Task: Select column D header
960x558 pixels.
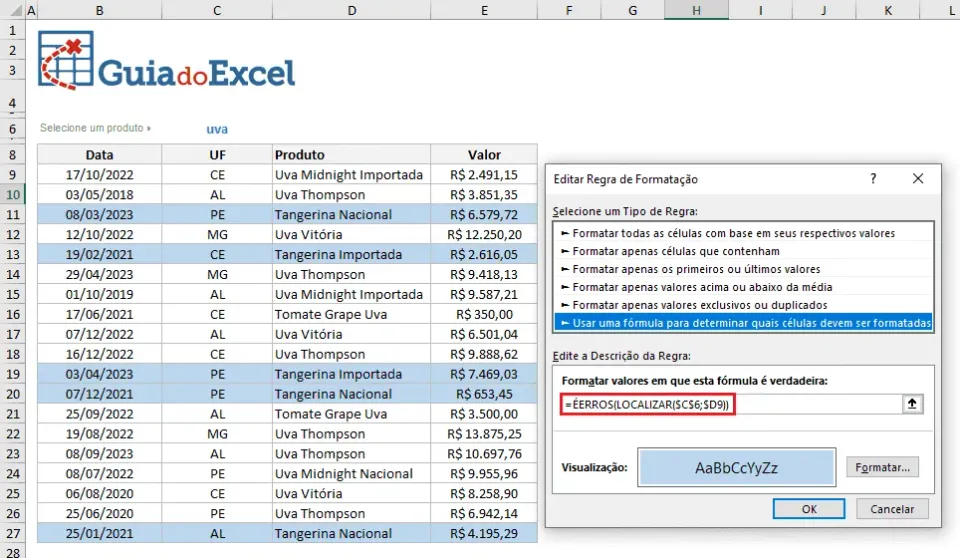Action: click(351, 10)
